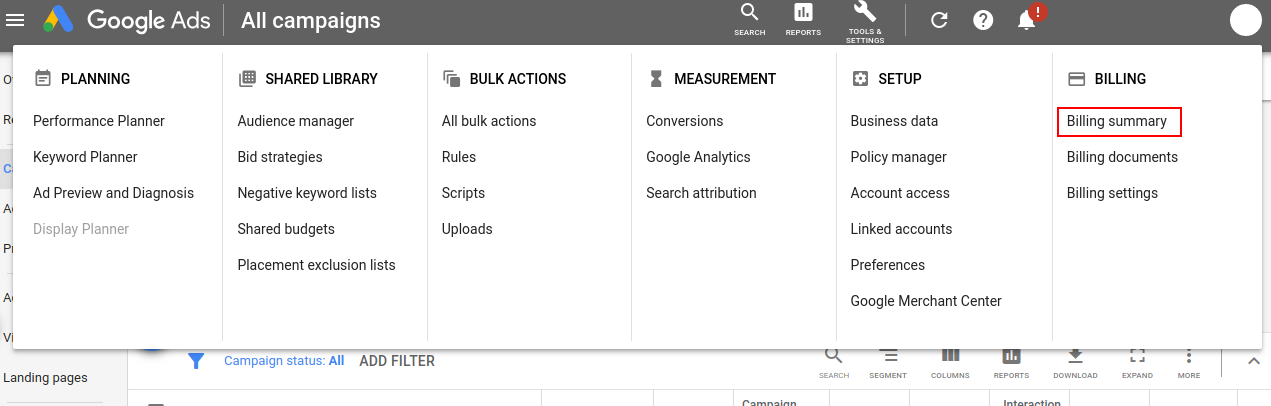Open Performance Planner
This screenshot has width=1271, height=406.
(x=99, y=121)
